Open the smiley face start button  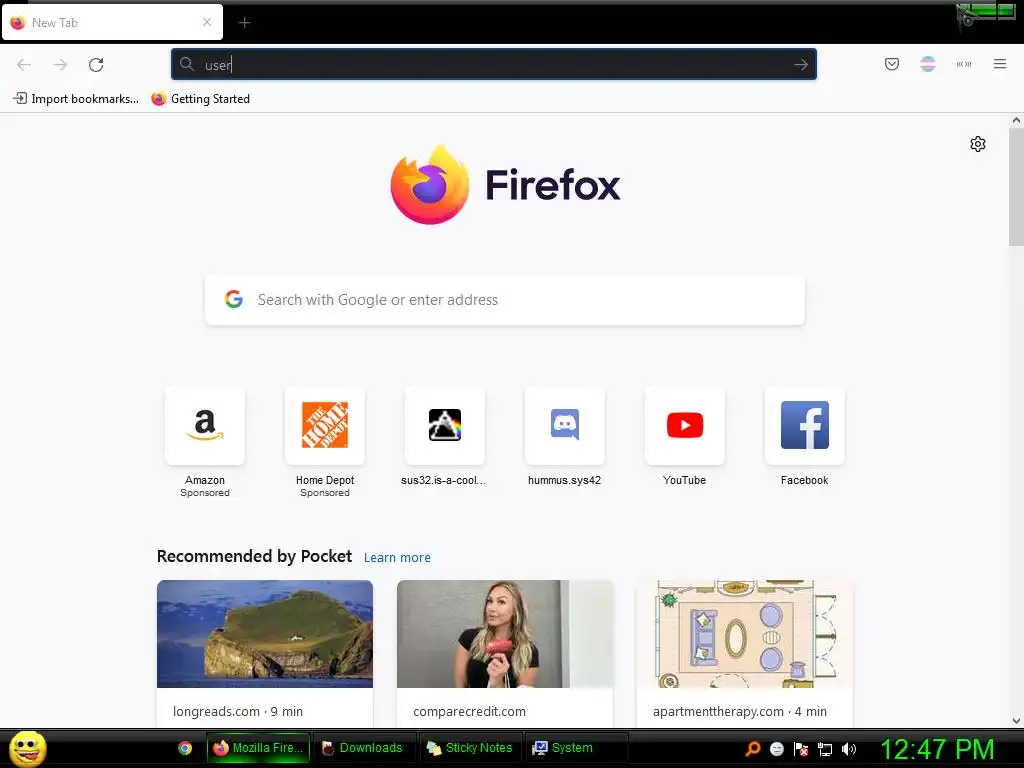tap(27, 748)
